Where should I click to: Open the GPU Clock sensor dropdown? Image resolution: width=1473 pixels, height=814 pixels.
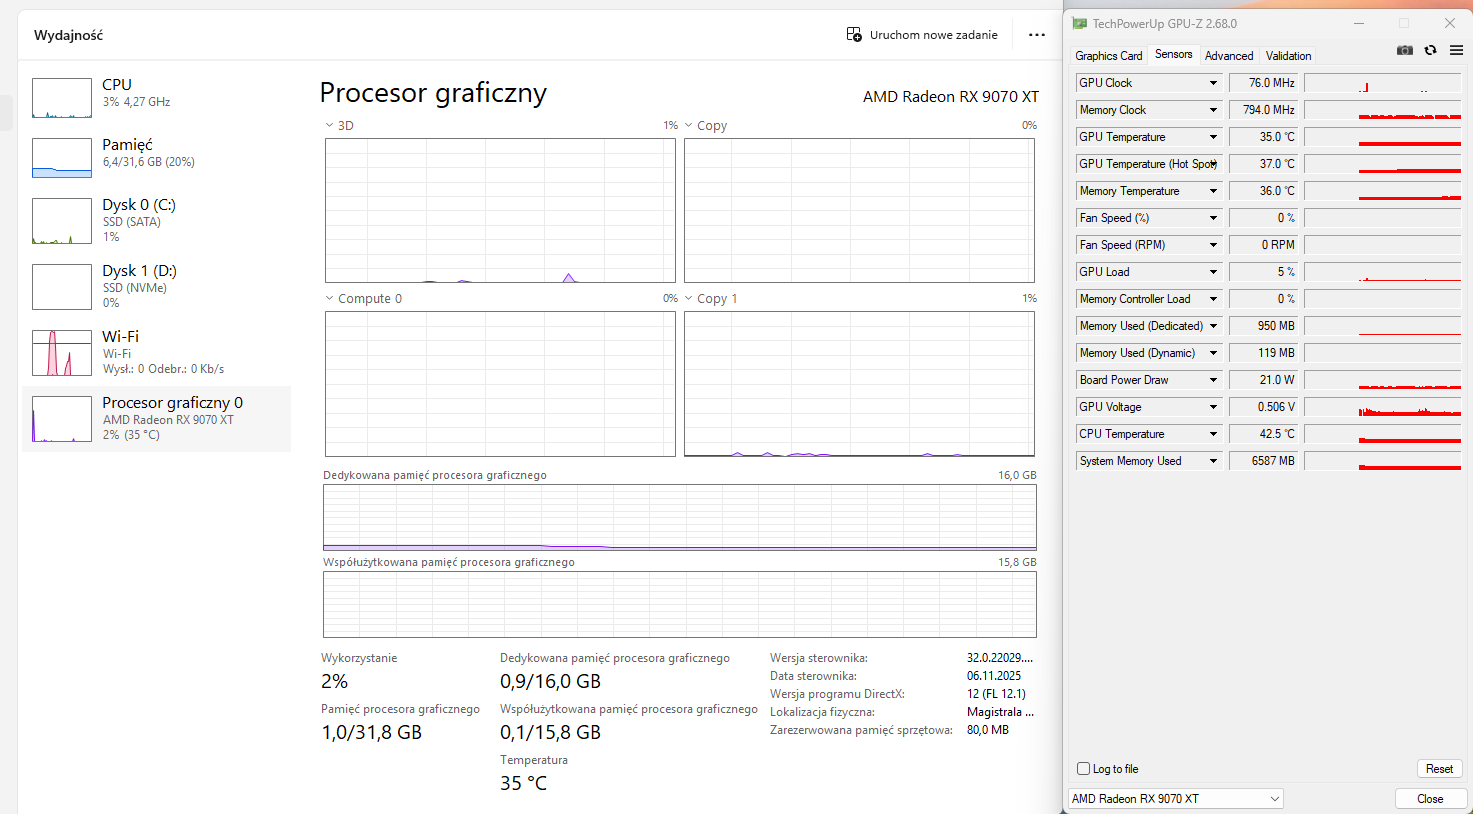pyautogui.click(x=1213, y=83)
